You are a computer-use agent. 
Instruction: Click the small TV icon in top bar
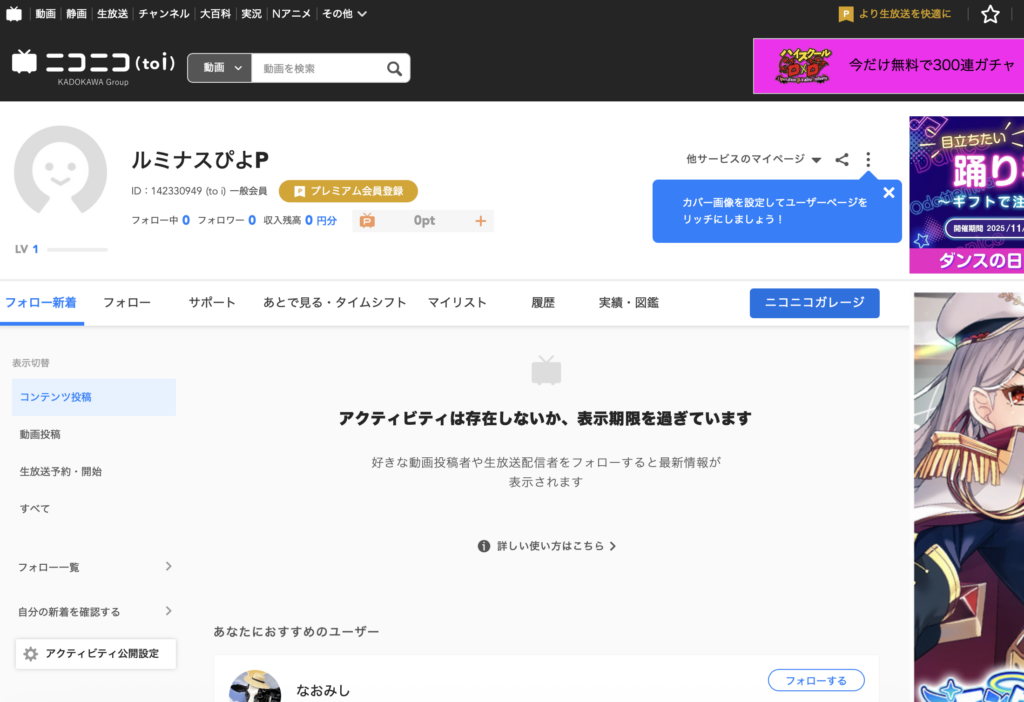(x=14, y=14)
